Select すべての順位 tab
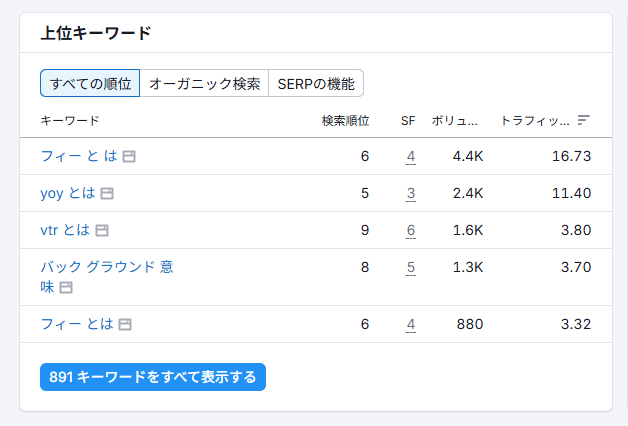The image size is (628, 426). 90,83
